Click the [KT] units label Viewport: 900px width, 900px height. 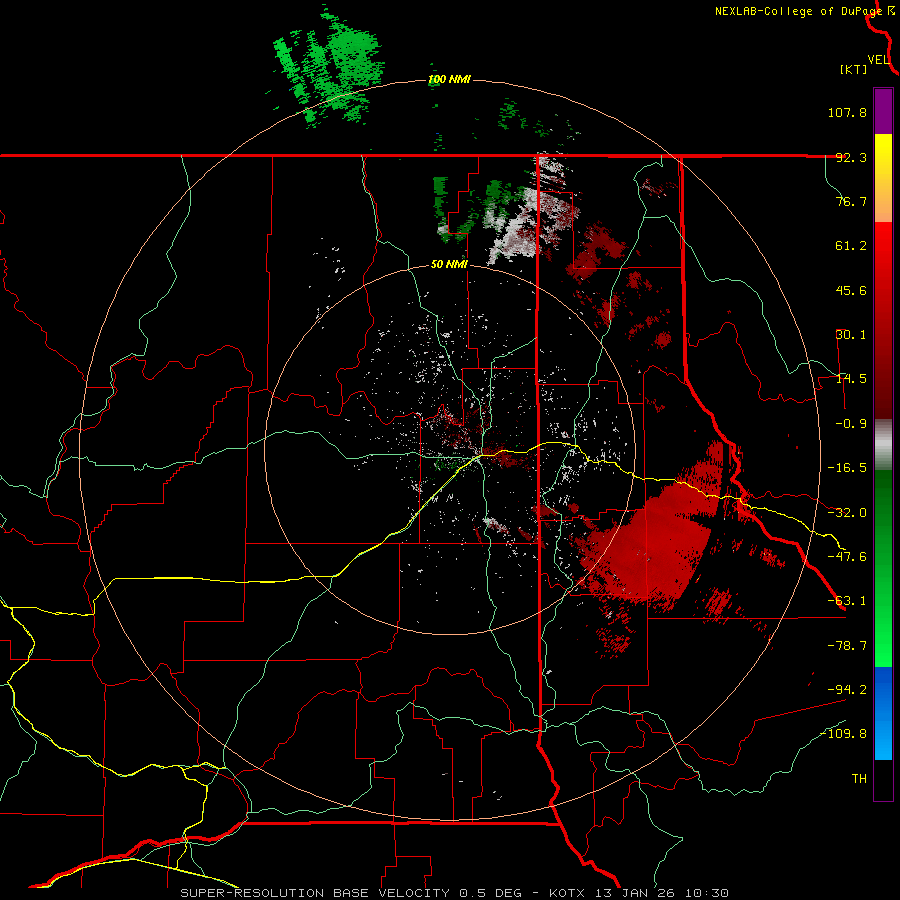(854, 69)
